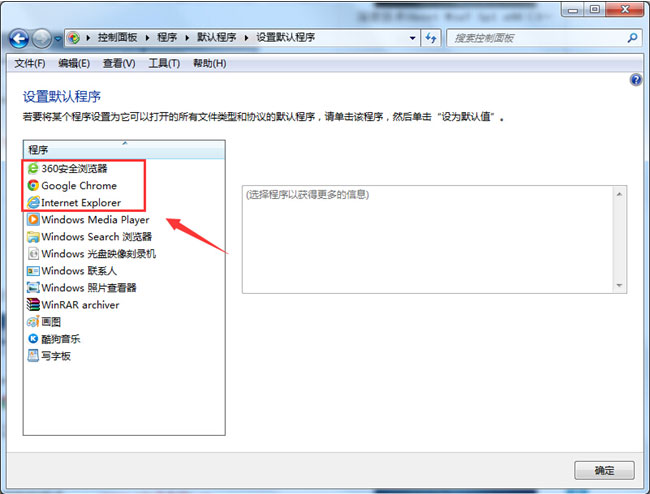Sort list by the 程序 column header

(x=124, y=150)
